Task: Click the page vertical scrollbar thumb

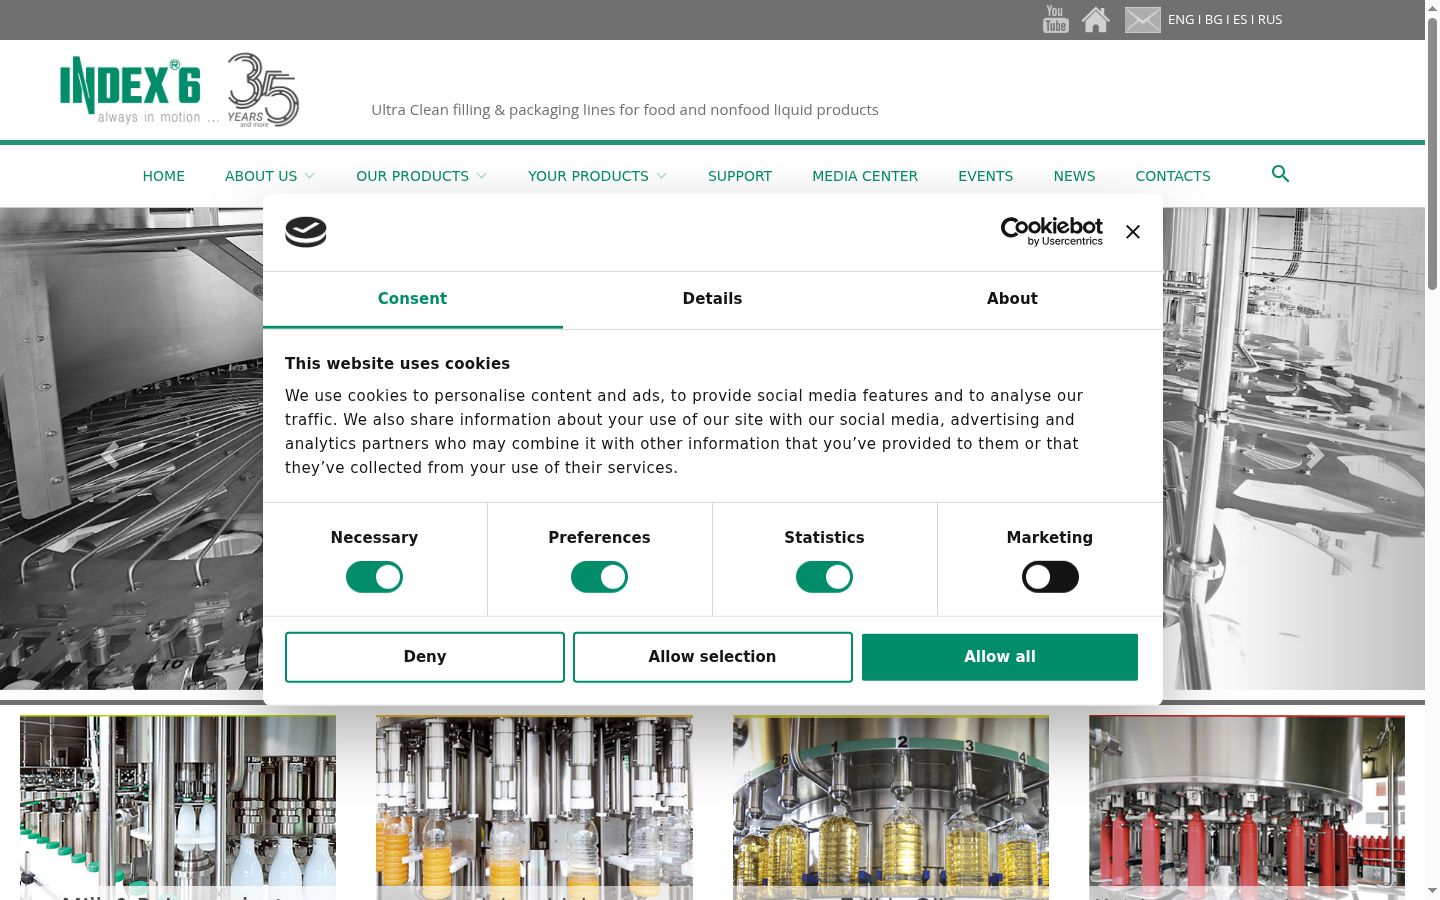Action: point(1432,155)
